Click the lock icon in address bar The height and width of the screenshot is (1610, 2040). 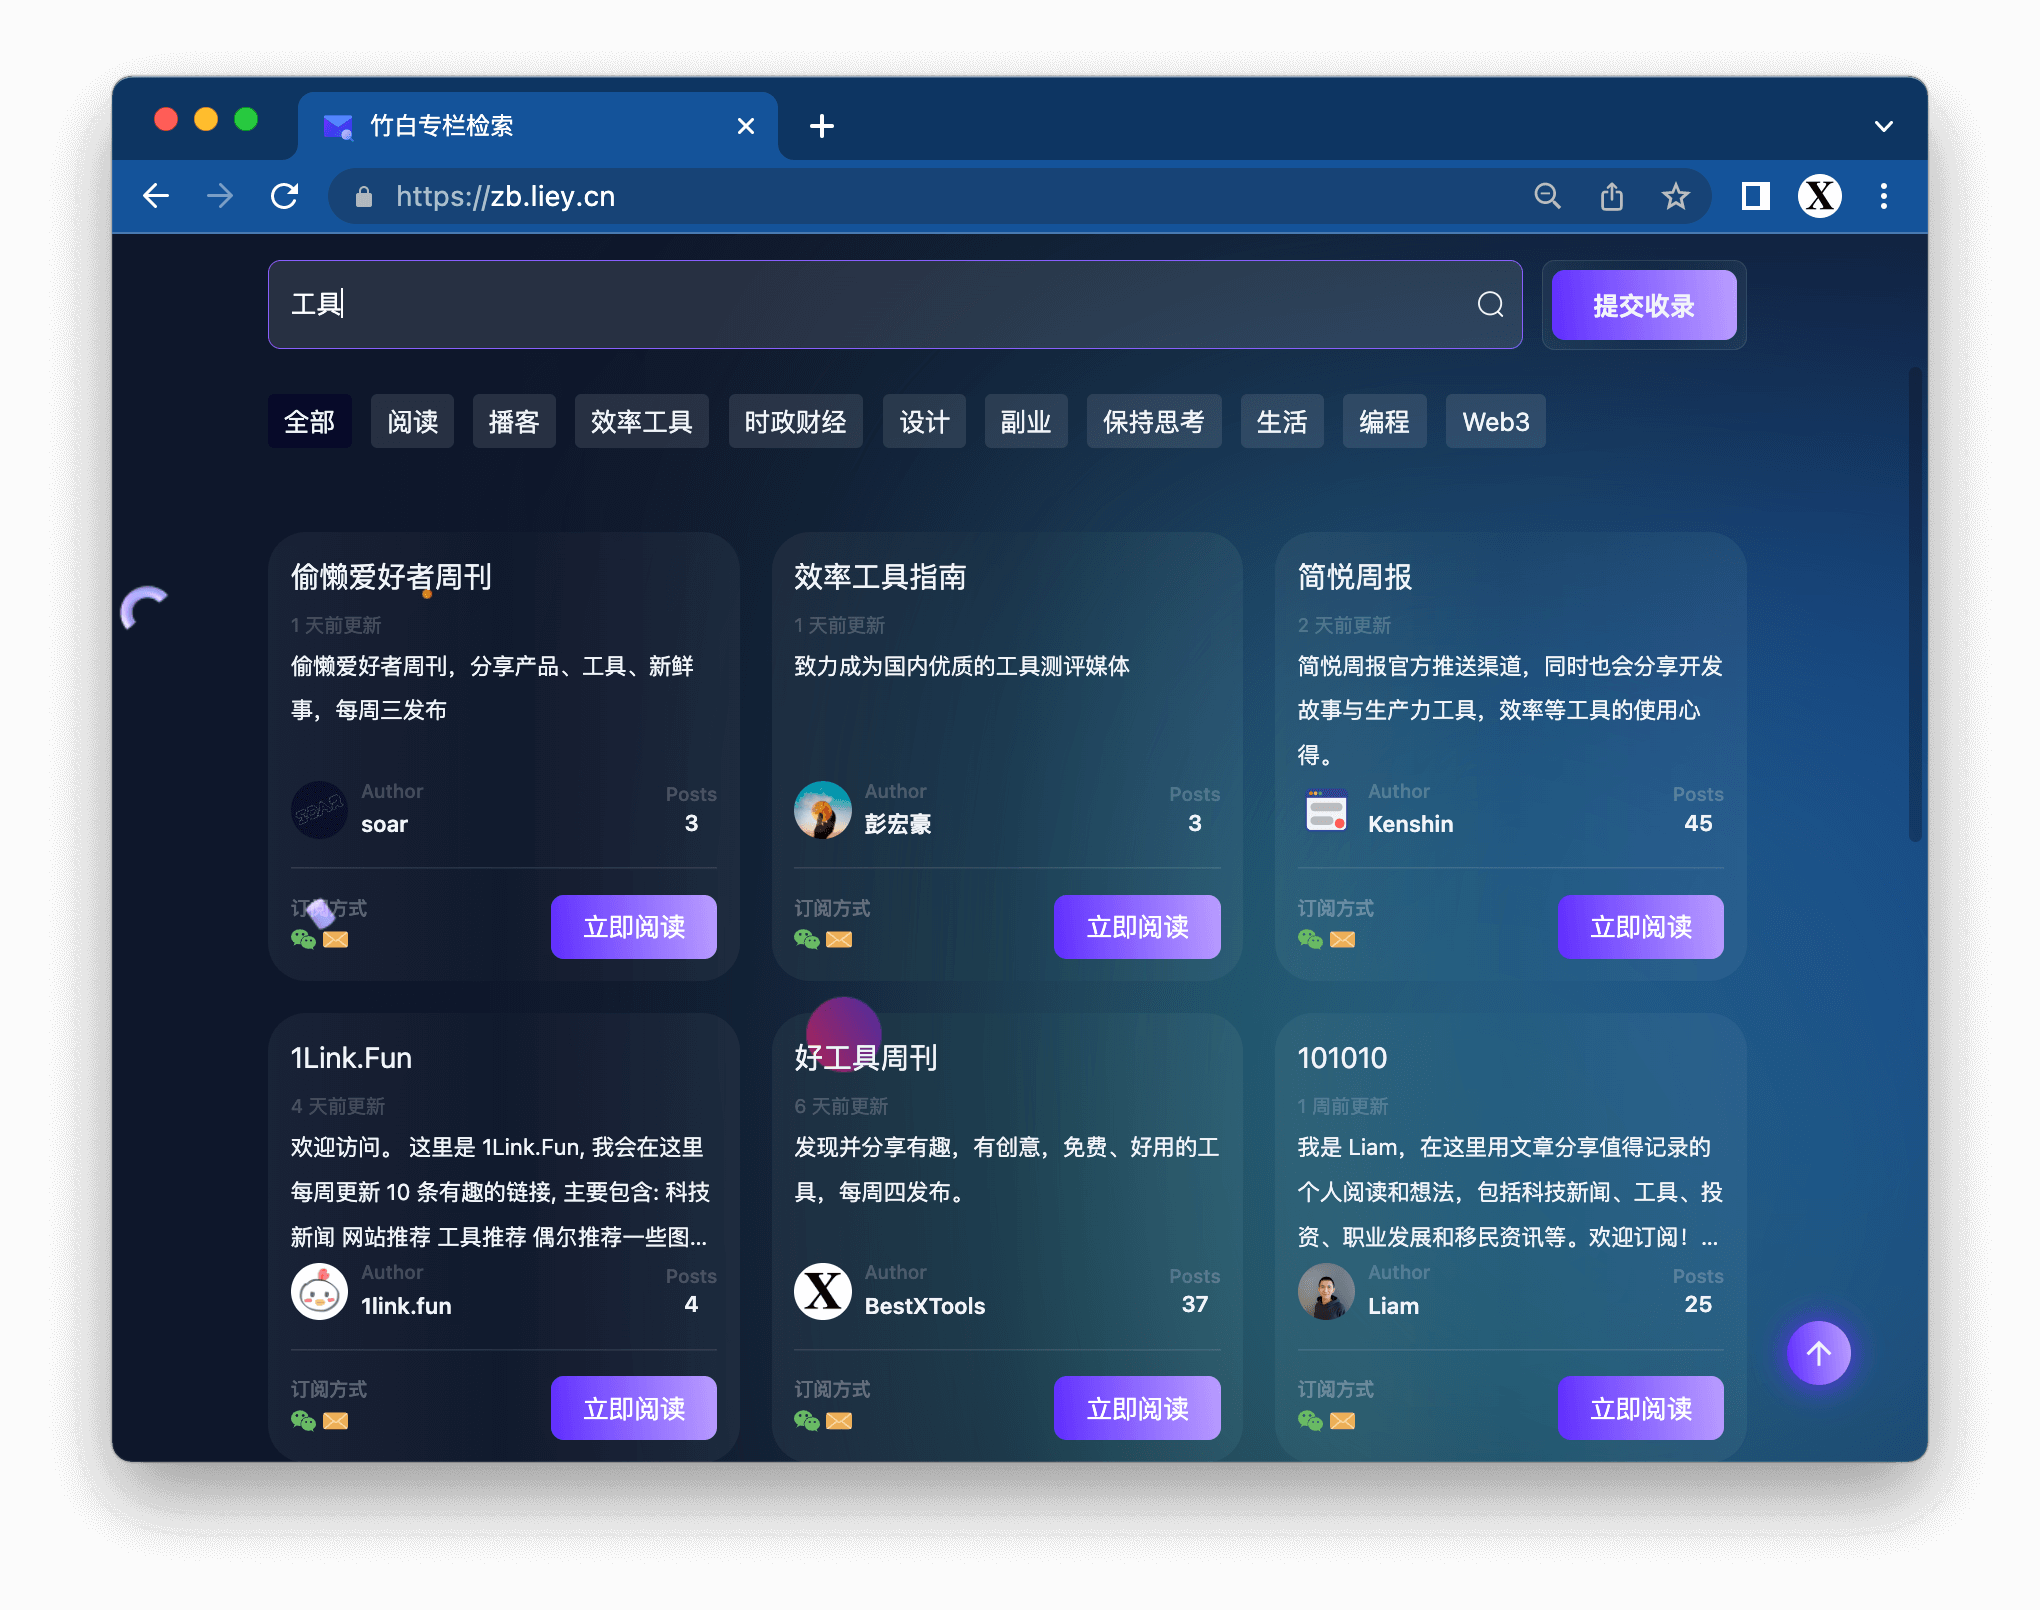coord(364,197)
